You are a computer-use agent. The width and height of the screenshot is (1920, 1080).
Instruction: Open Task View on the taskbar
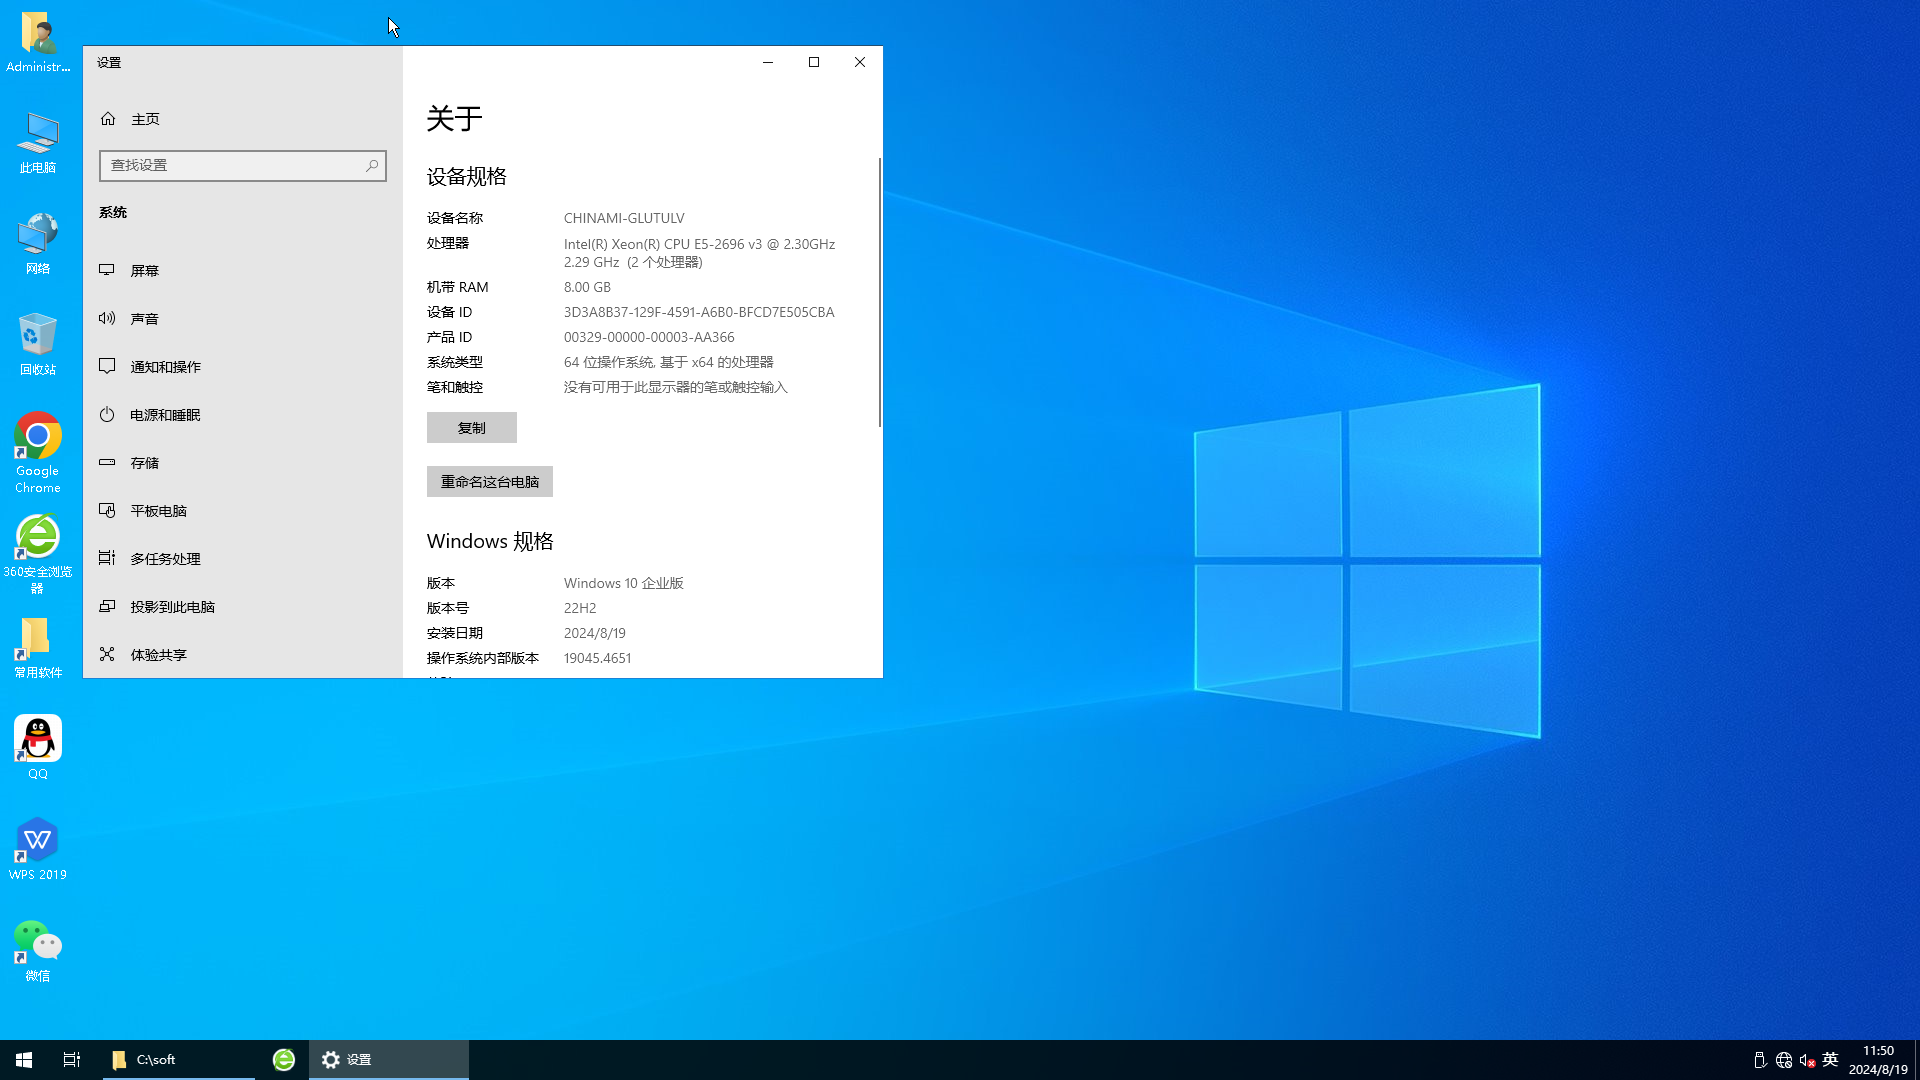tap(72, 1060)
